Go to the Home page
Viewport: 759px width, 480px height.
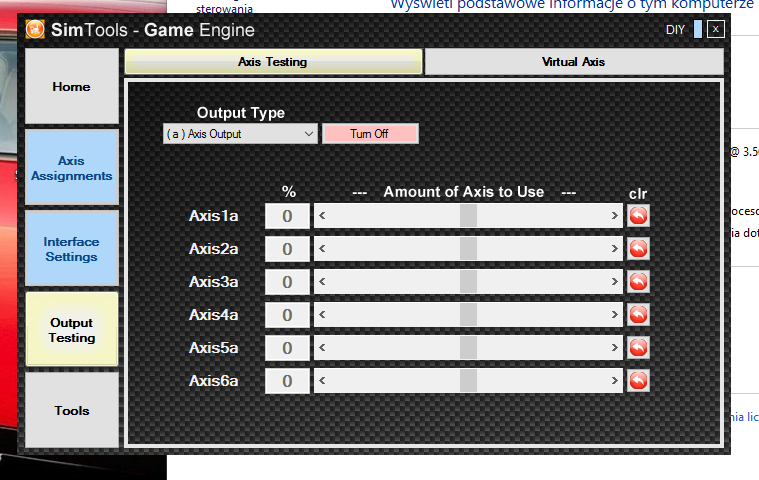click(x=72, y=86)
